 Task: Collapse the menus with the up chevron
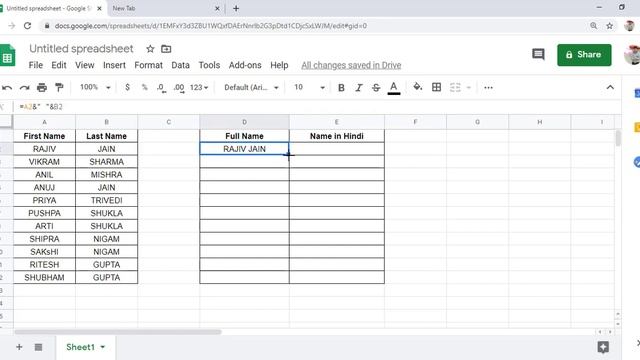coord(610,87)
